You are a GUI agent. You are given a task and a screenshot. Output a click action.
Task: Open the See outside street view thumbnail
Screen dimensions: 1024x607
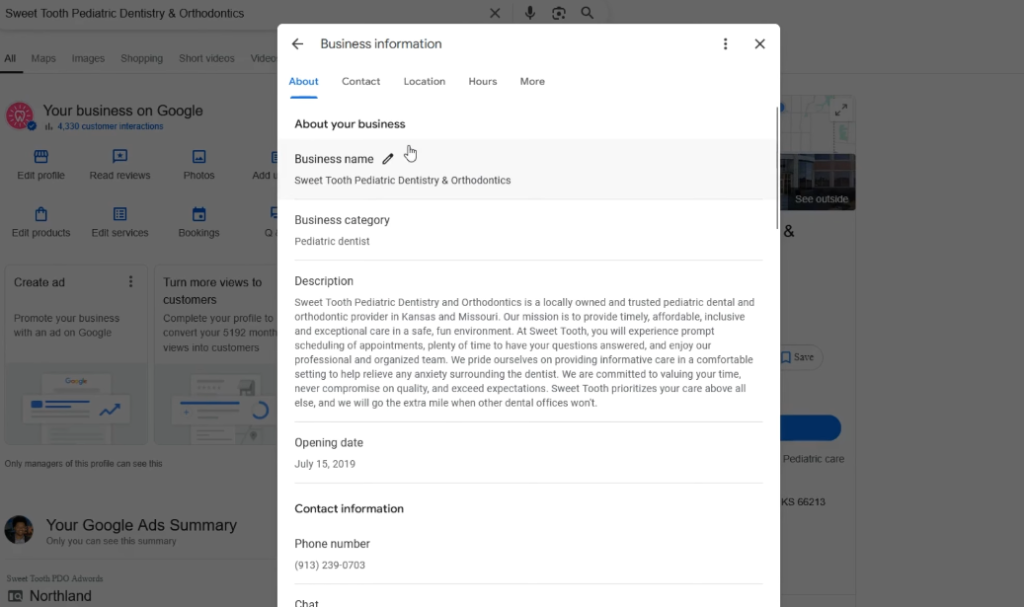click(x=818, y=182)
